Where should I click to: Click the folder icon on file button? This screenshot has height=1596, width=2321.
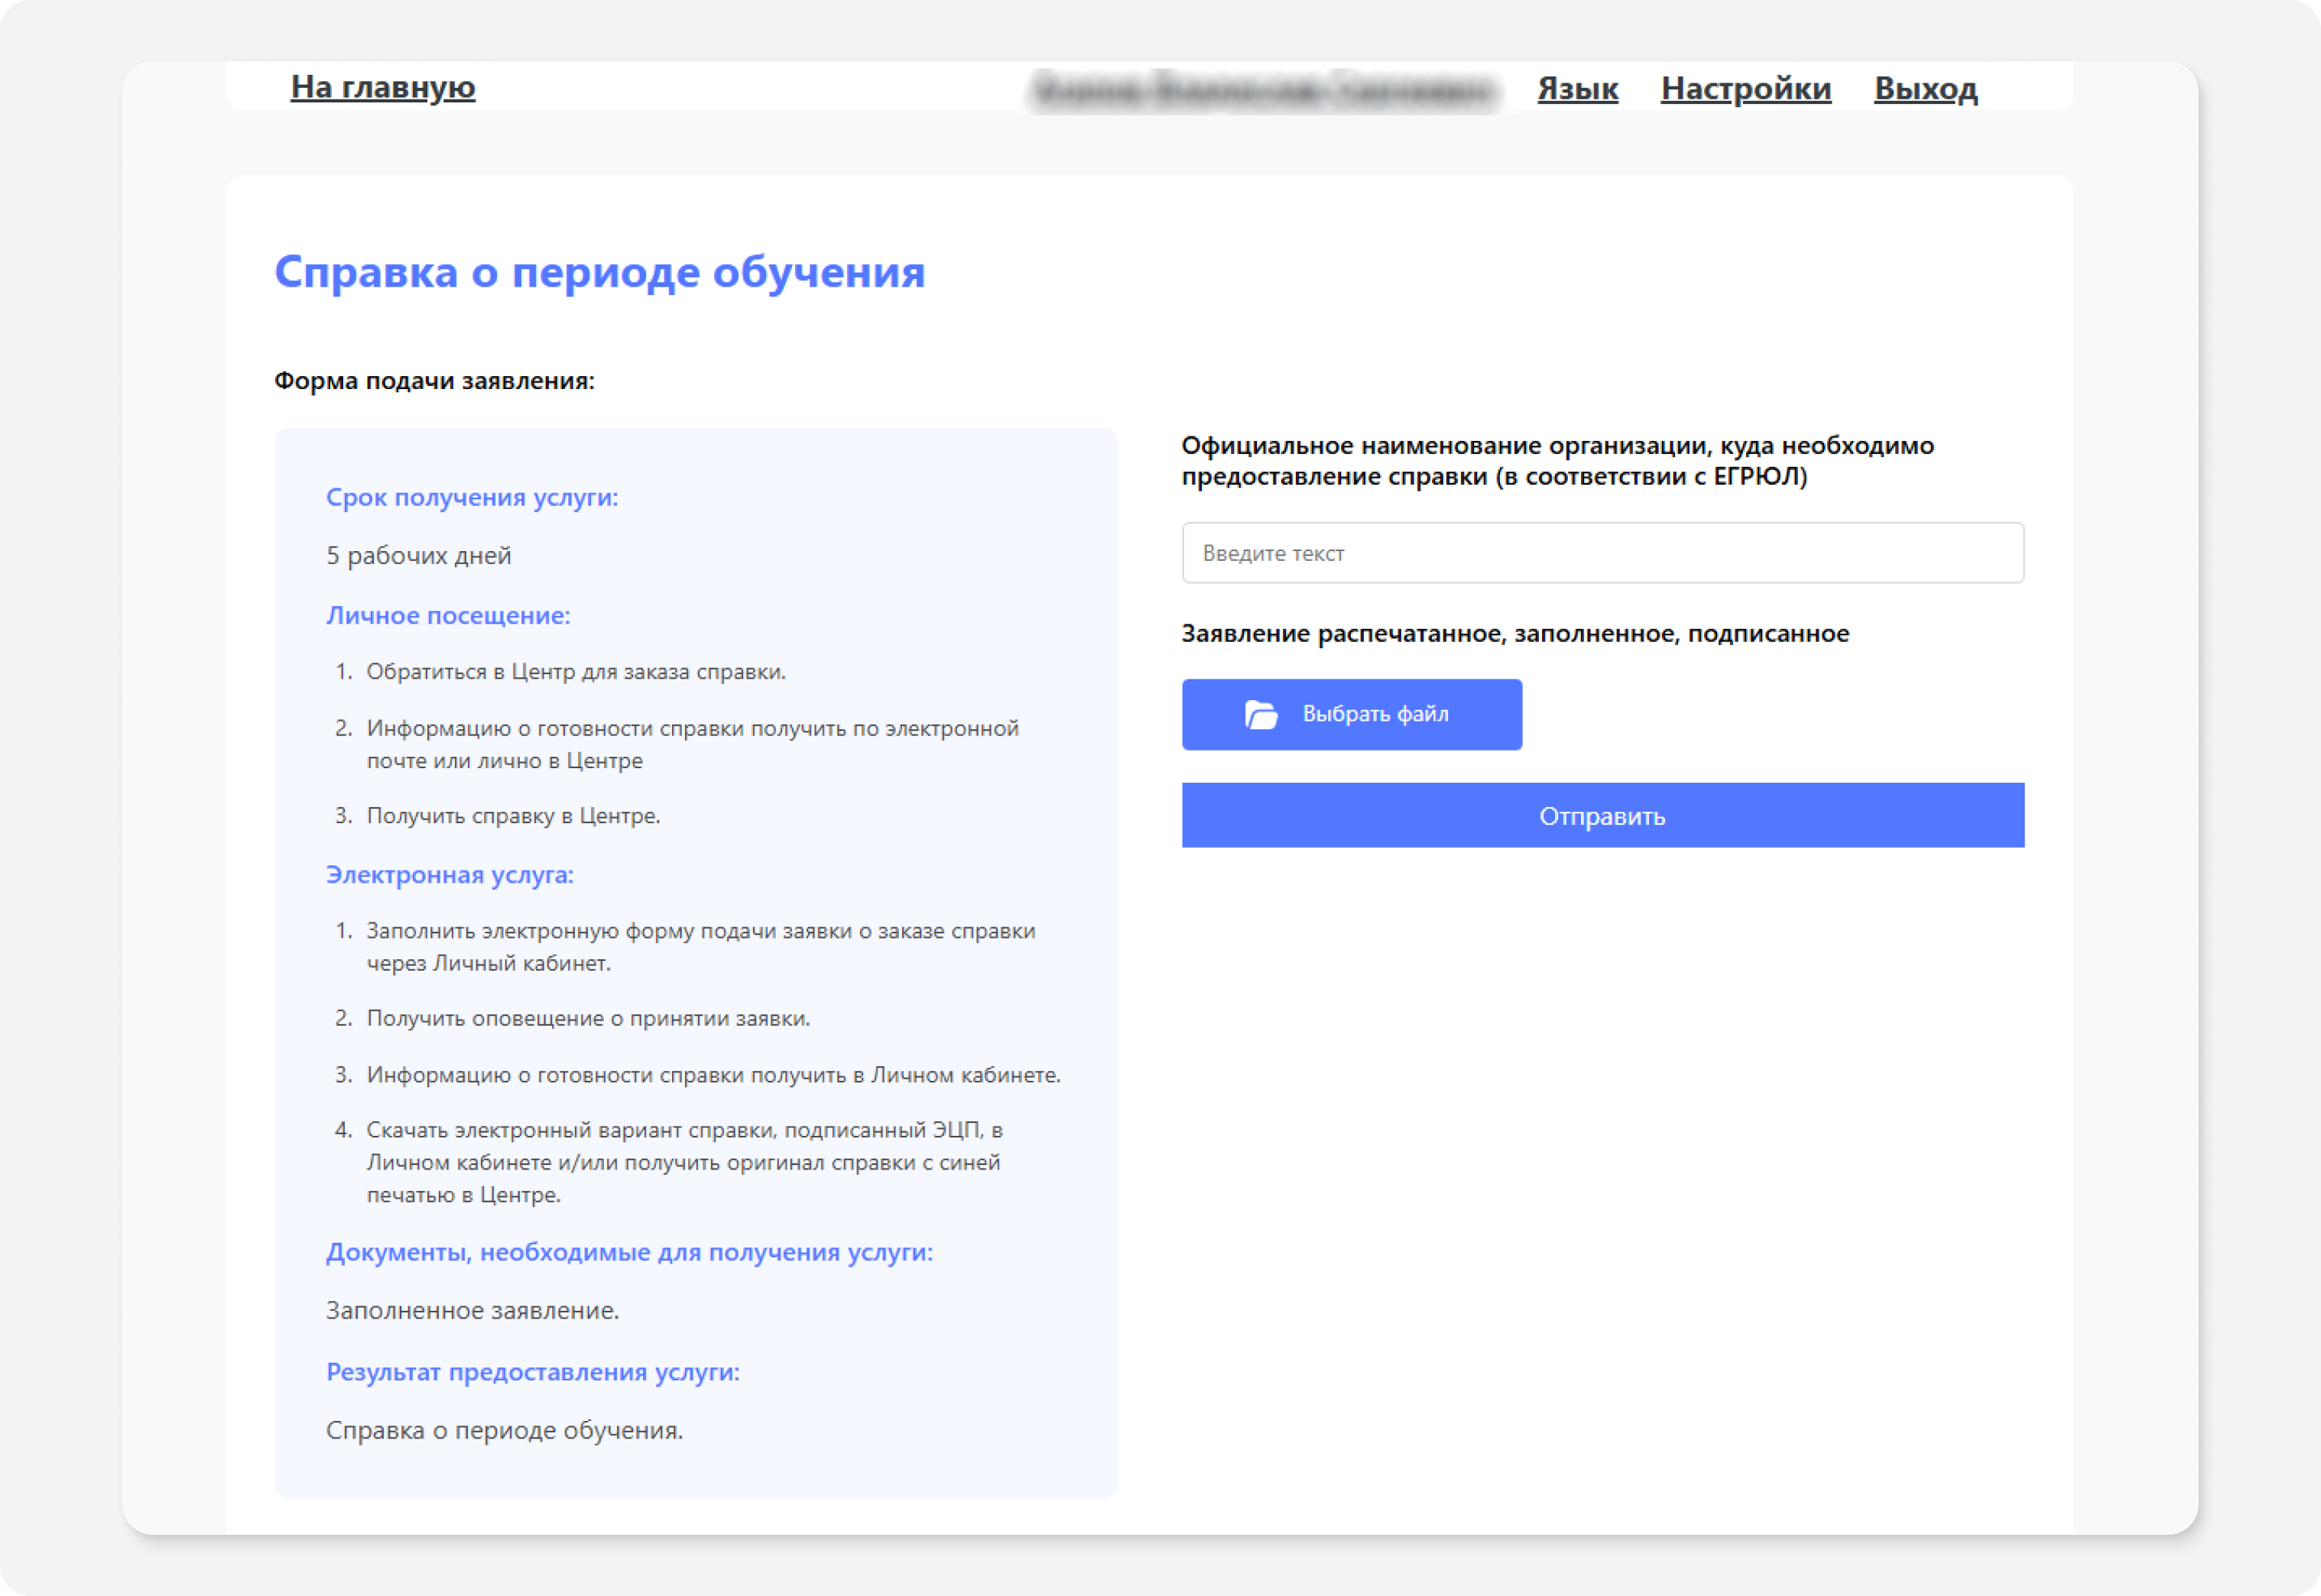tap(1260, 714)
